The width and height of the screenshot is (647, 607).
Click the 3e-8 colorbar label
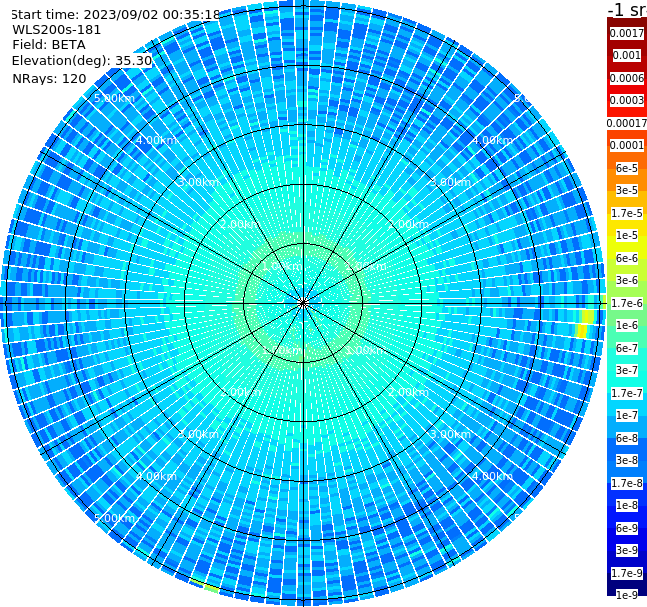coord(627,460)
